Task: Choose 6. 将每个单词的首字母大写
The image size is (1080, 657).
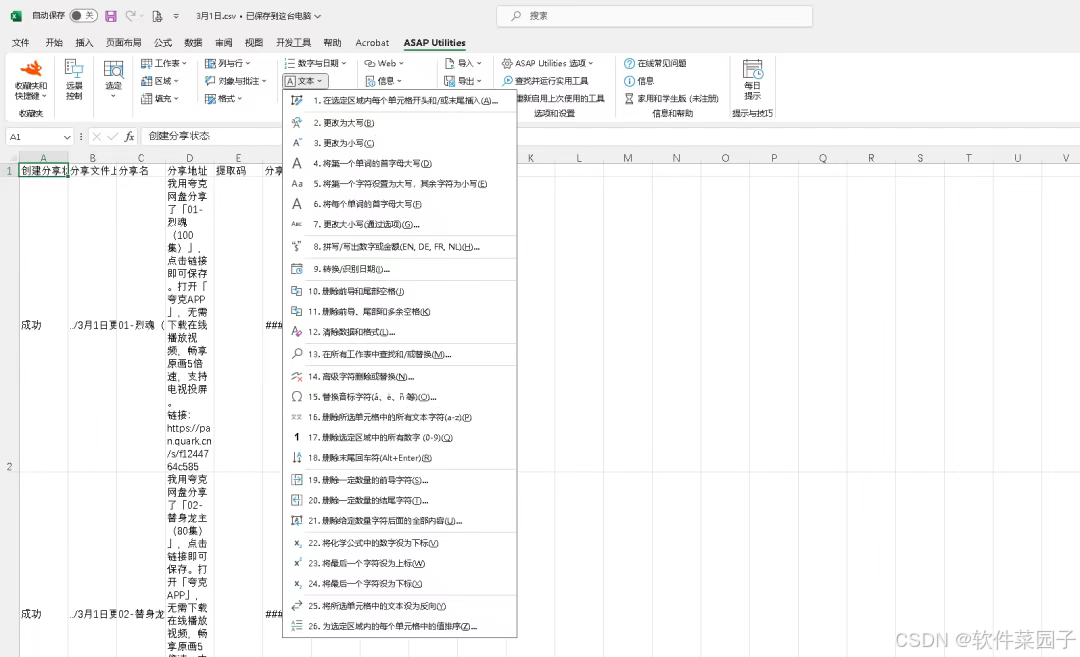Action: 399,204
